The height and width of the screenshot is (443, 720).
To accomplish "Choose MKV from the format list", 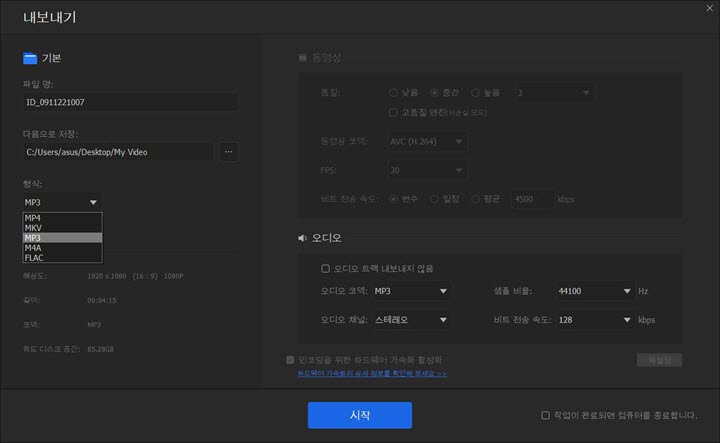I will point(62,228).
